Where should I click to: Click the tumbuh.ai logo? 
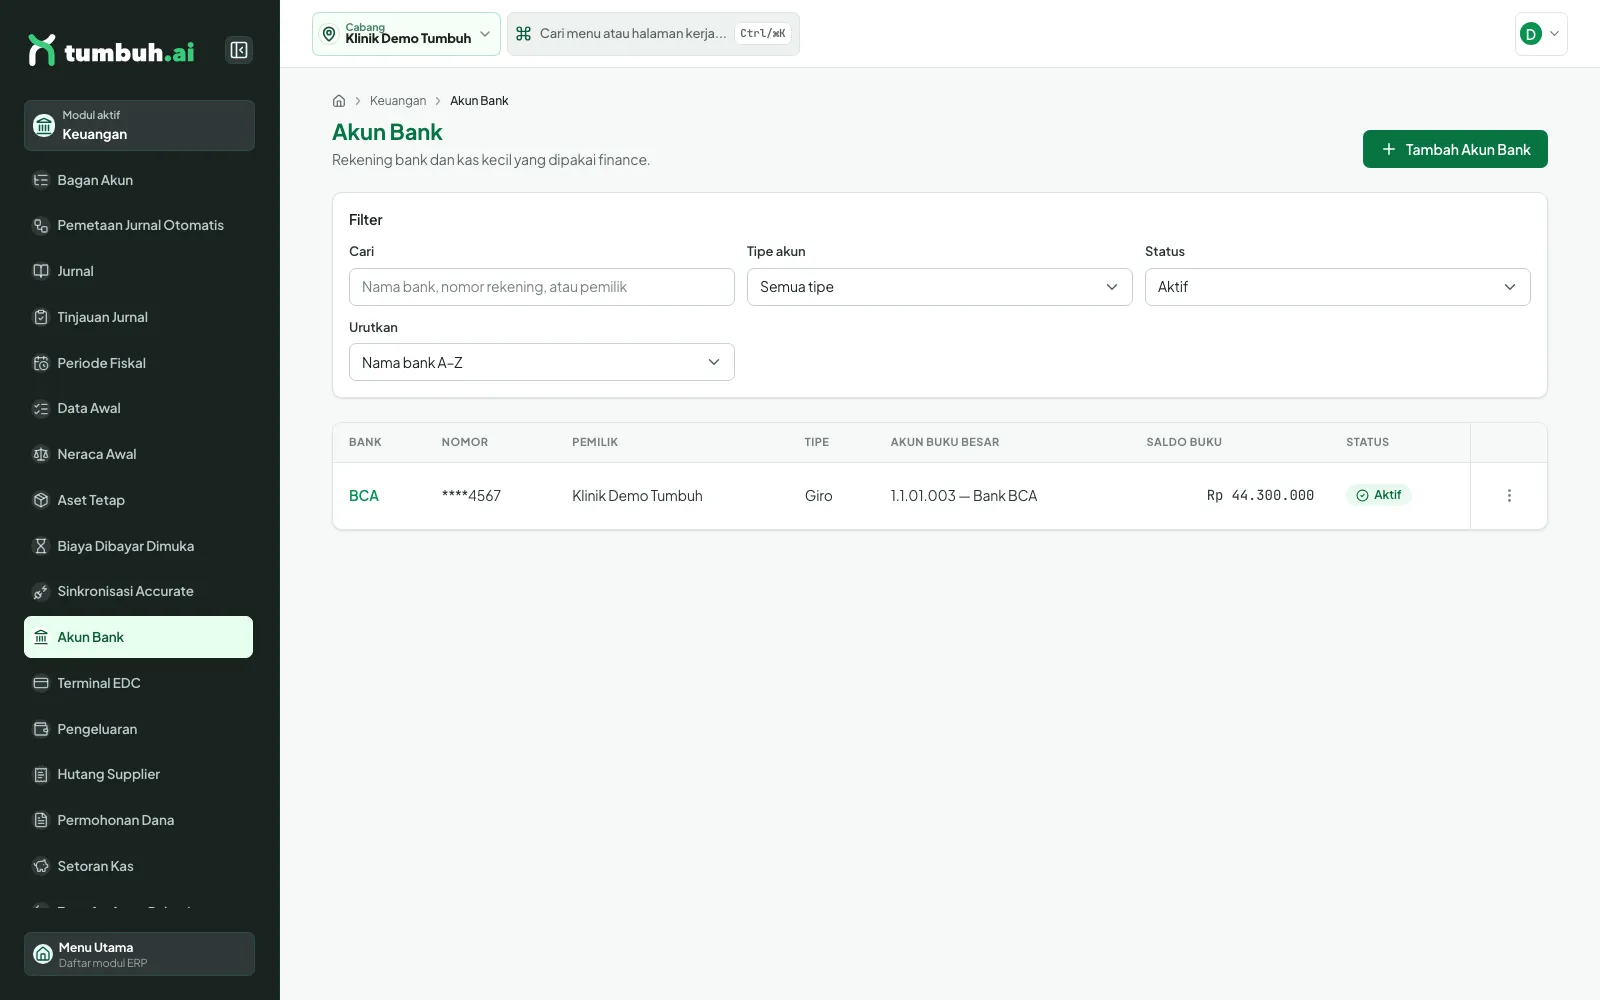pyautogui.click(x=111, y=51)
